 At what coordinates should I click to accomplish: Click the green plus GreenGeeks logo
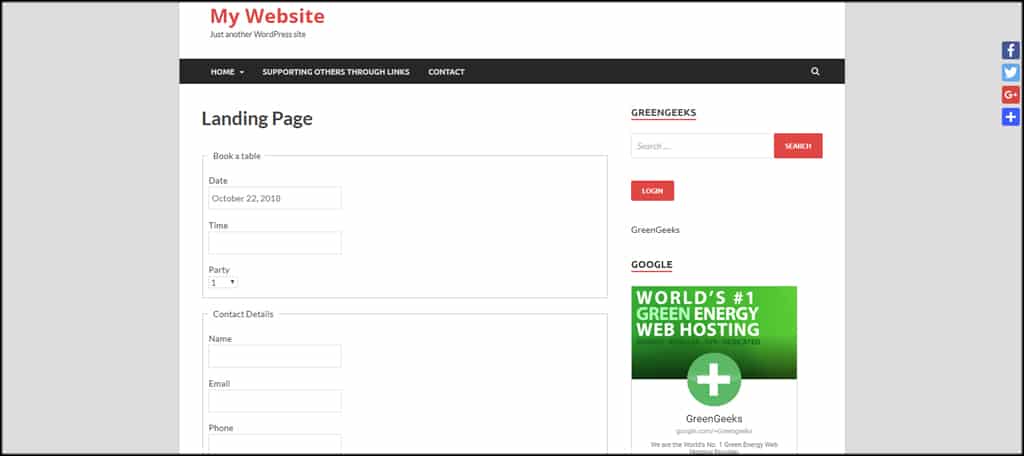point(714,380)
